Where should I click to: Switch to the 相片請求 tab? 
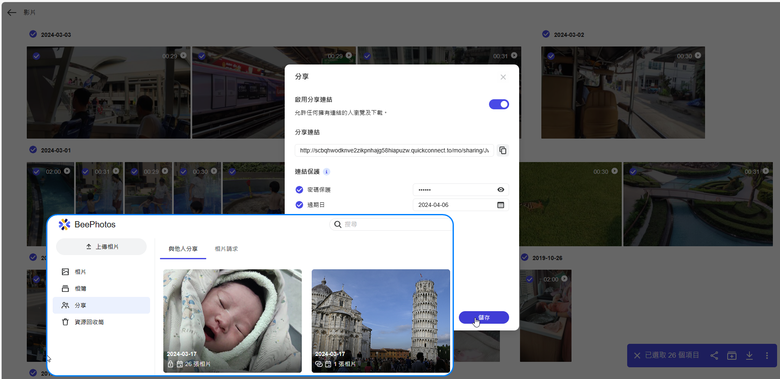pos(226,249)
